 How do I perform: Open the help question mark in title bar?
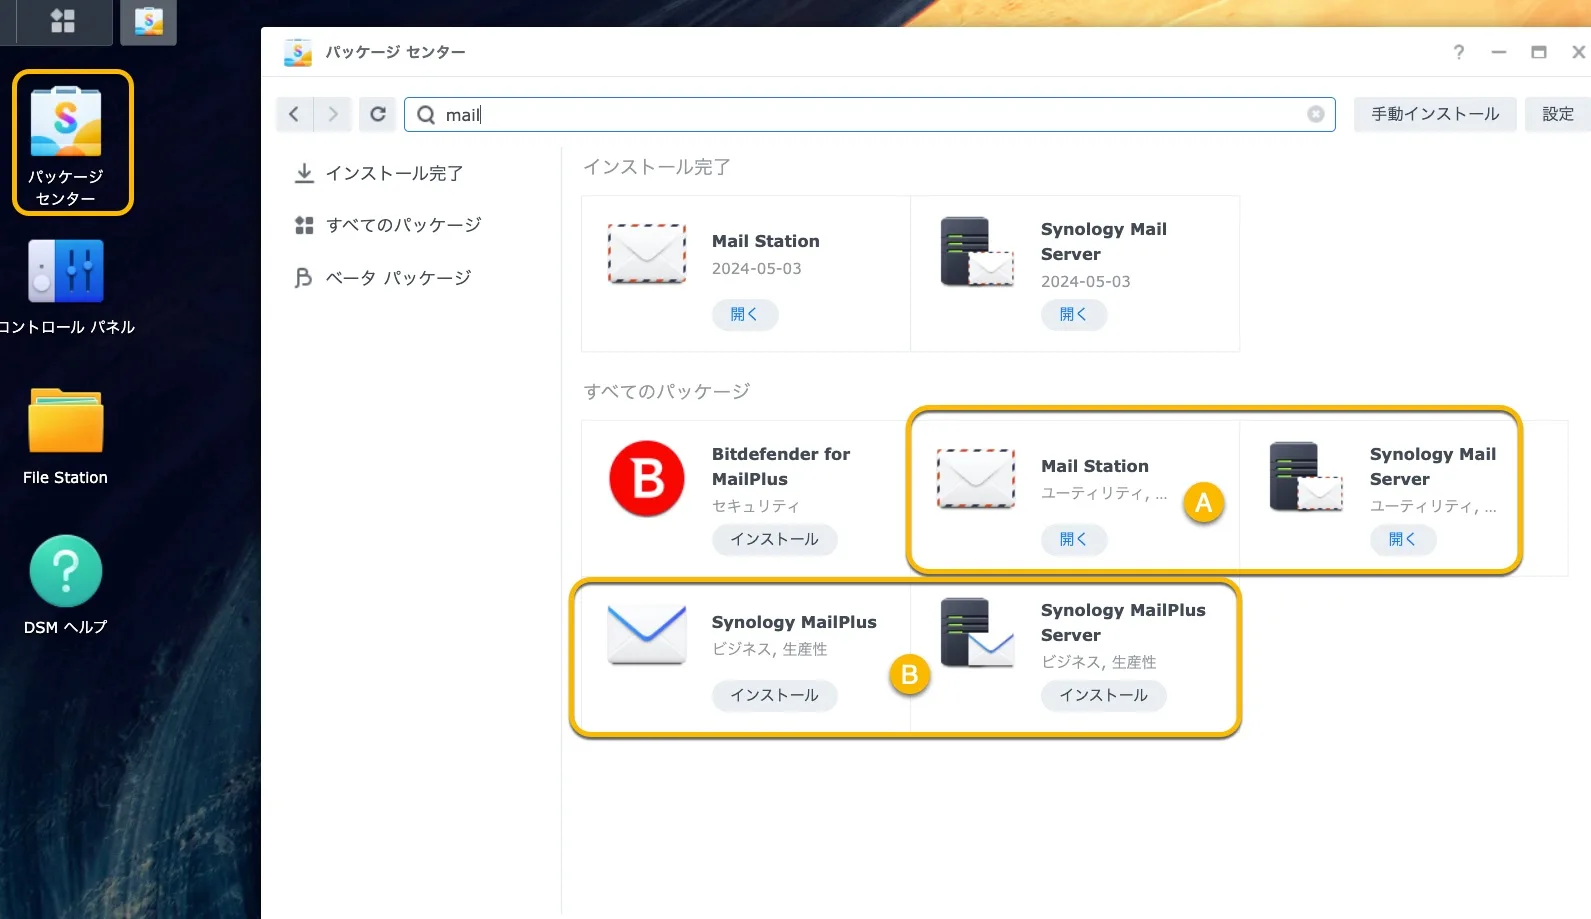(1459, 52)
